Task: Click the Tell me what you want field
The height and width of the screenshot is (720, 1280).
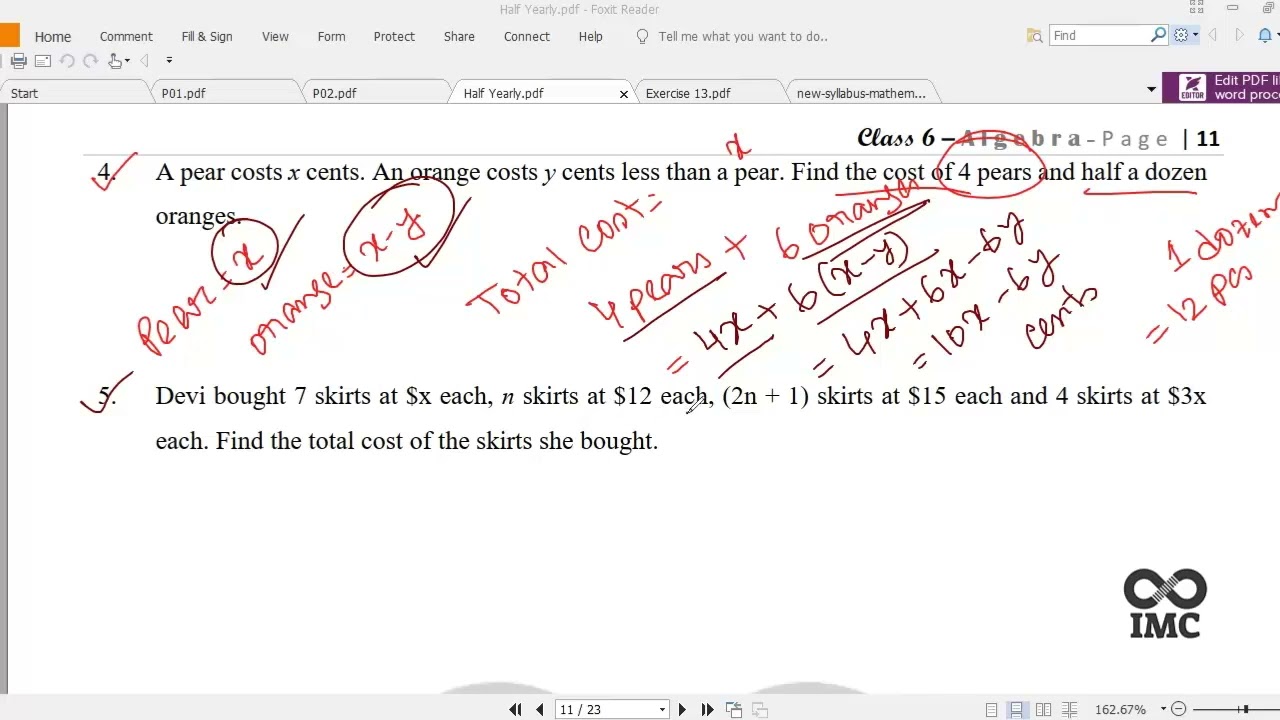Action: 743,36
